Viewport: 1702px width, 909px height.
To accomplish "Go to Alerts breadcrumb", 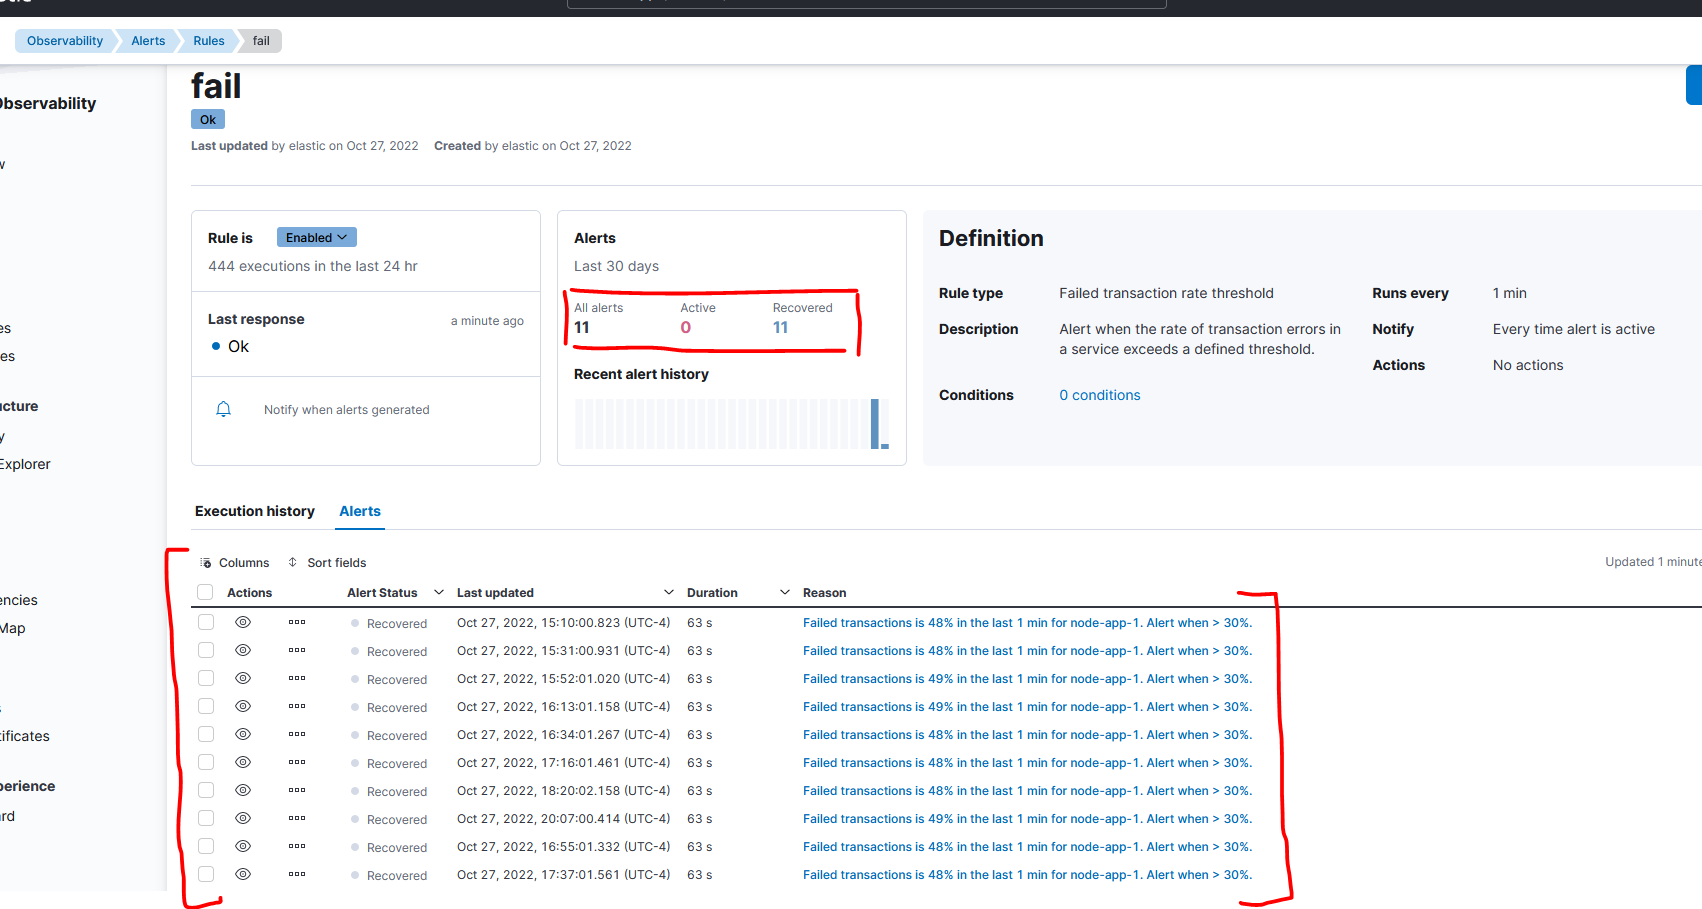I will click(x=148, y=41).
